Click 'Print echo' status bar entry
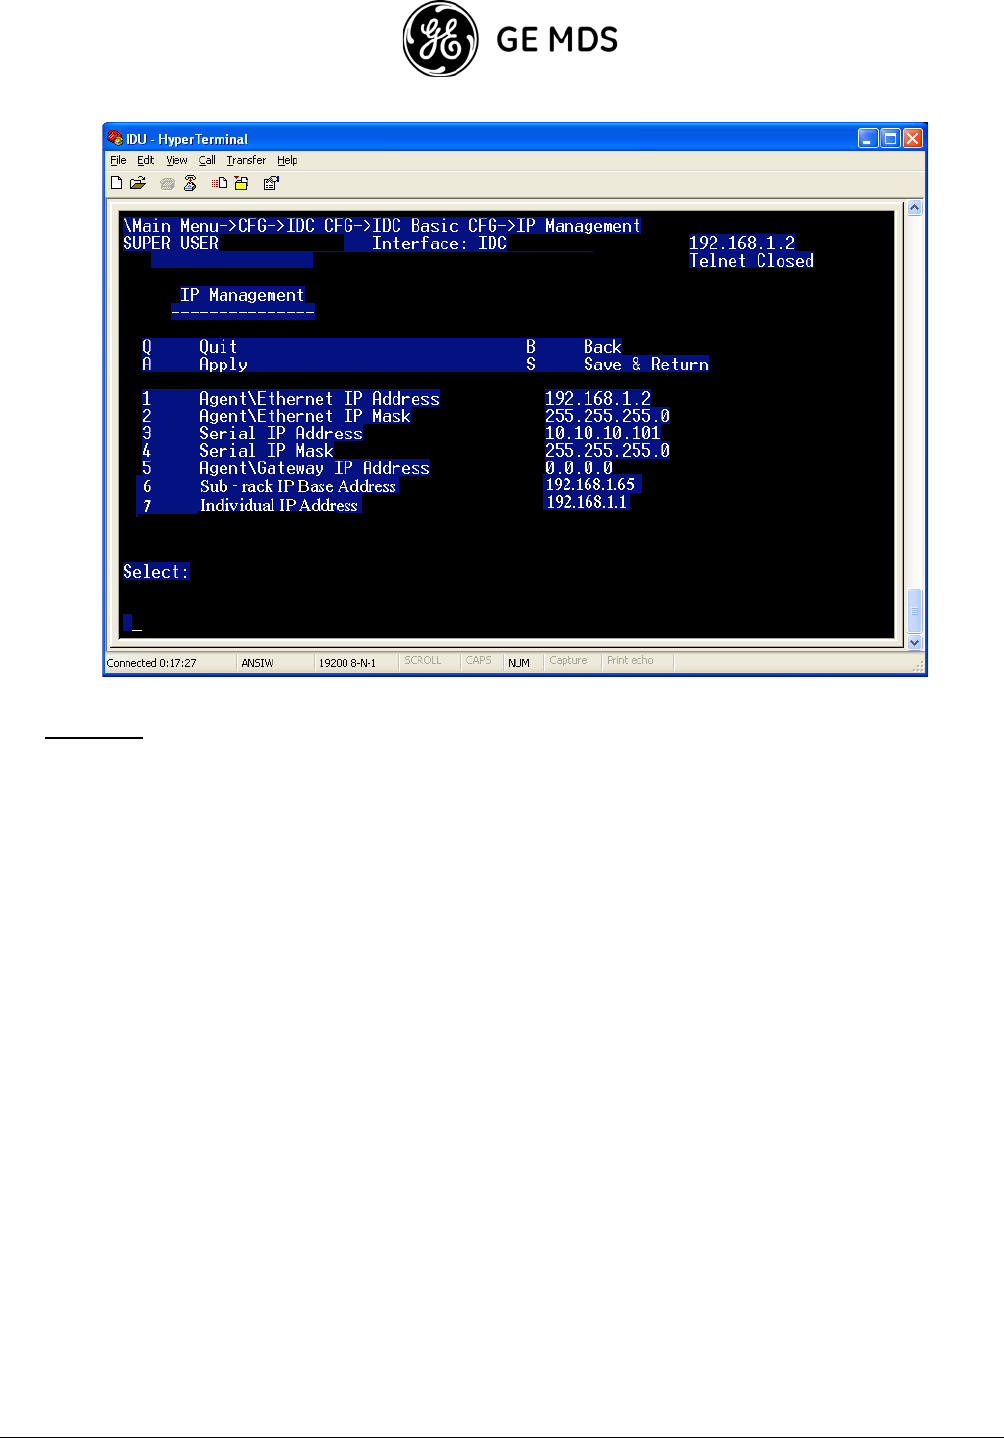Viewport: 1004px width, 1438px height. (630, 661)
